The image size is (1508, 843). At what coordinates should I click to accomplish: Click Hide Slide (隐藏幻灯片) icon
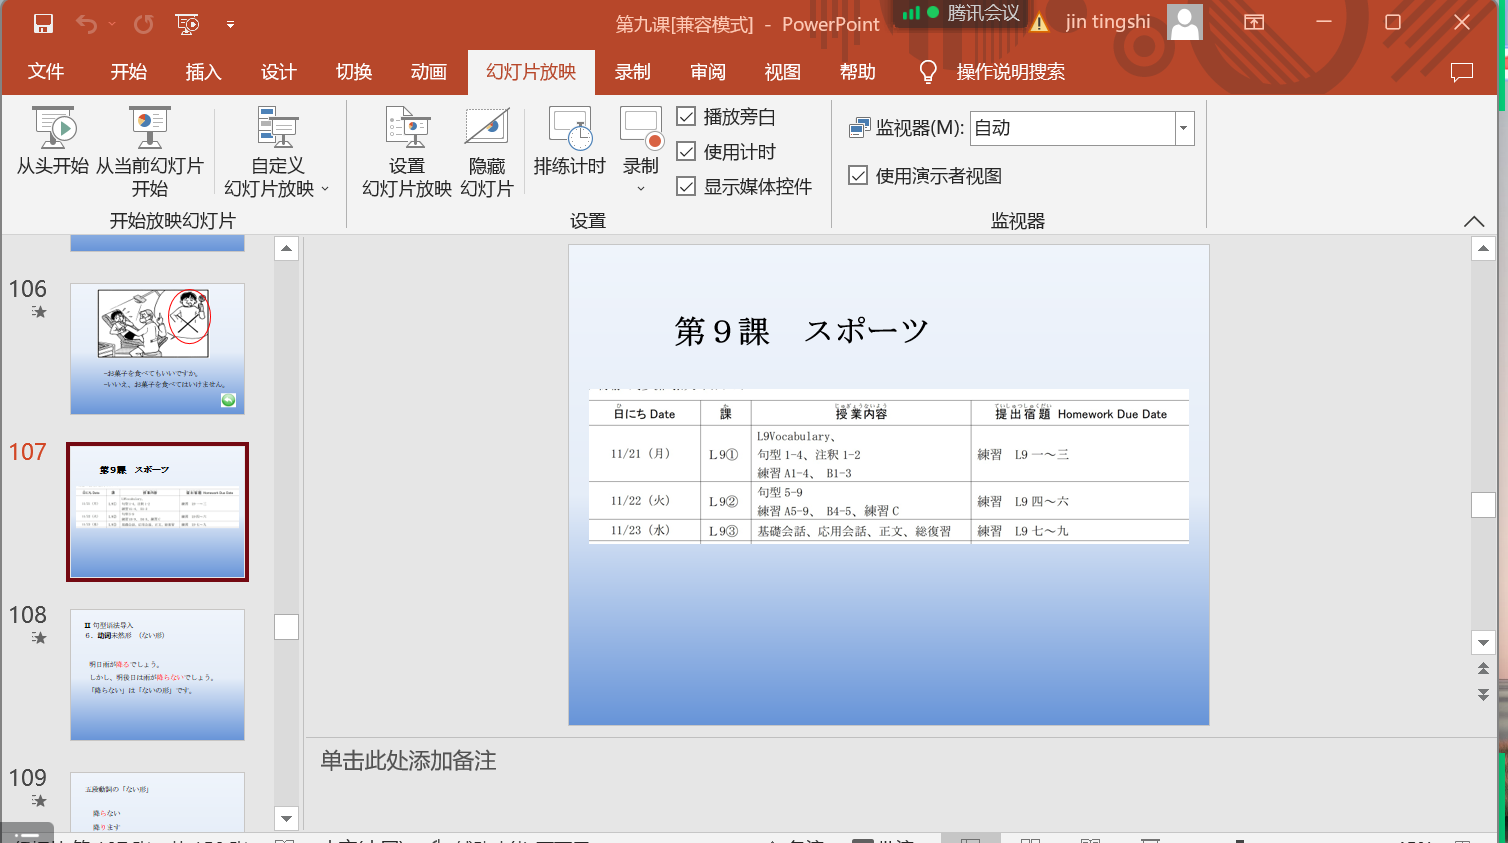point(487,128)
